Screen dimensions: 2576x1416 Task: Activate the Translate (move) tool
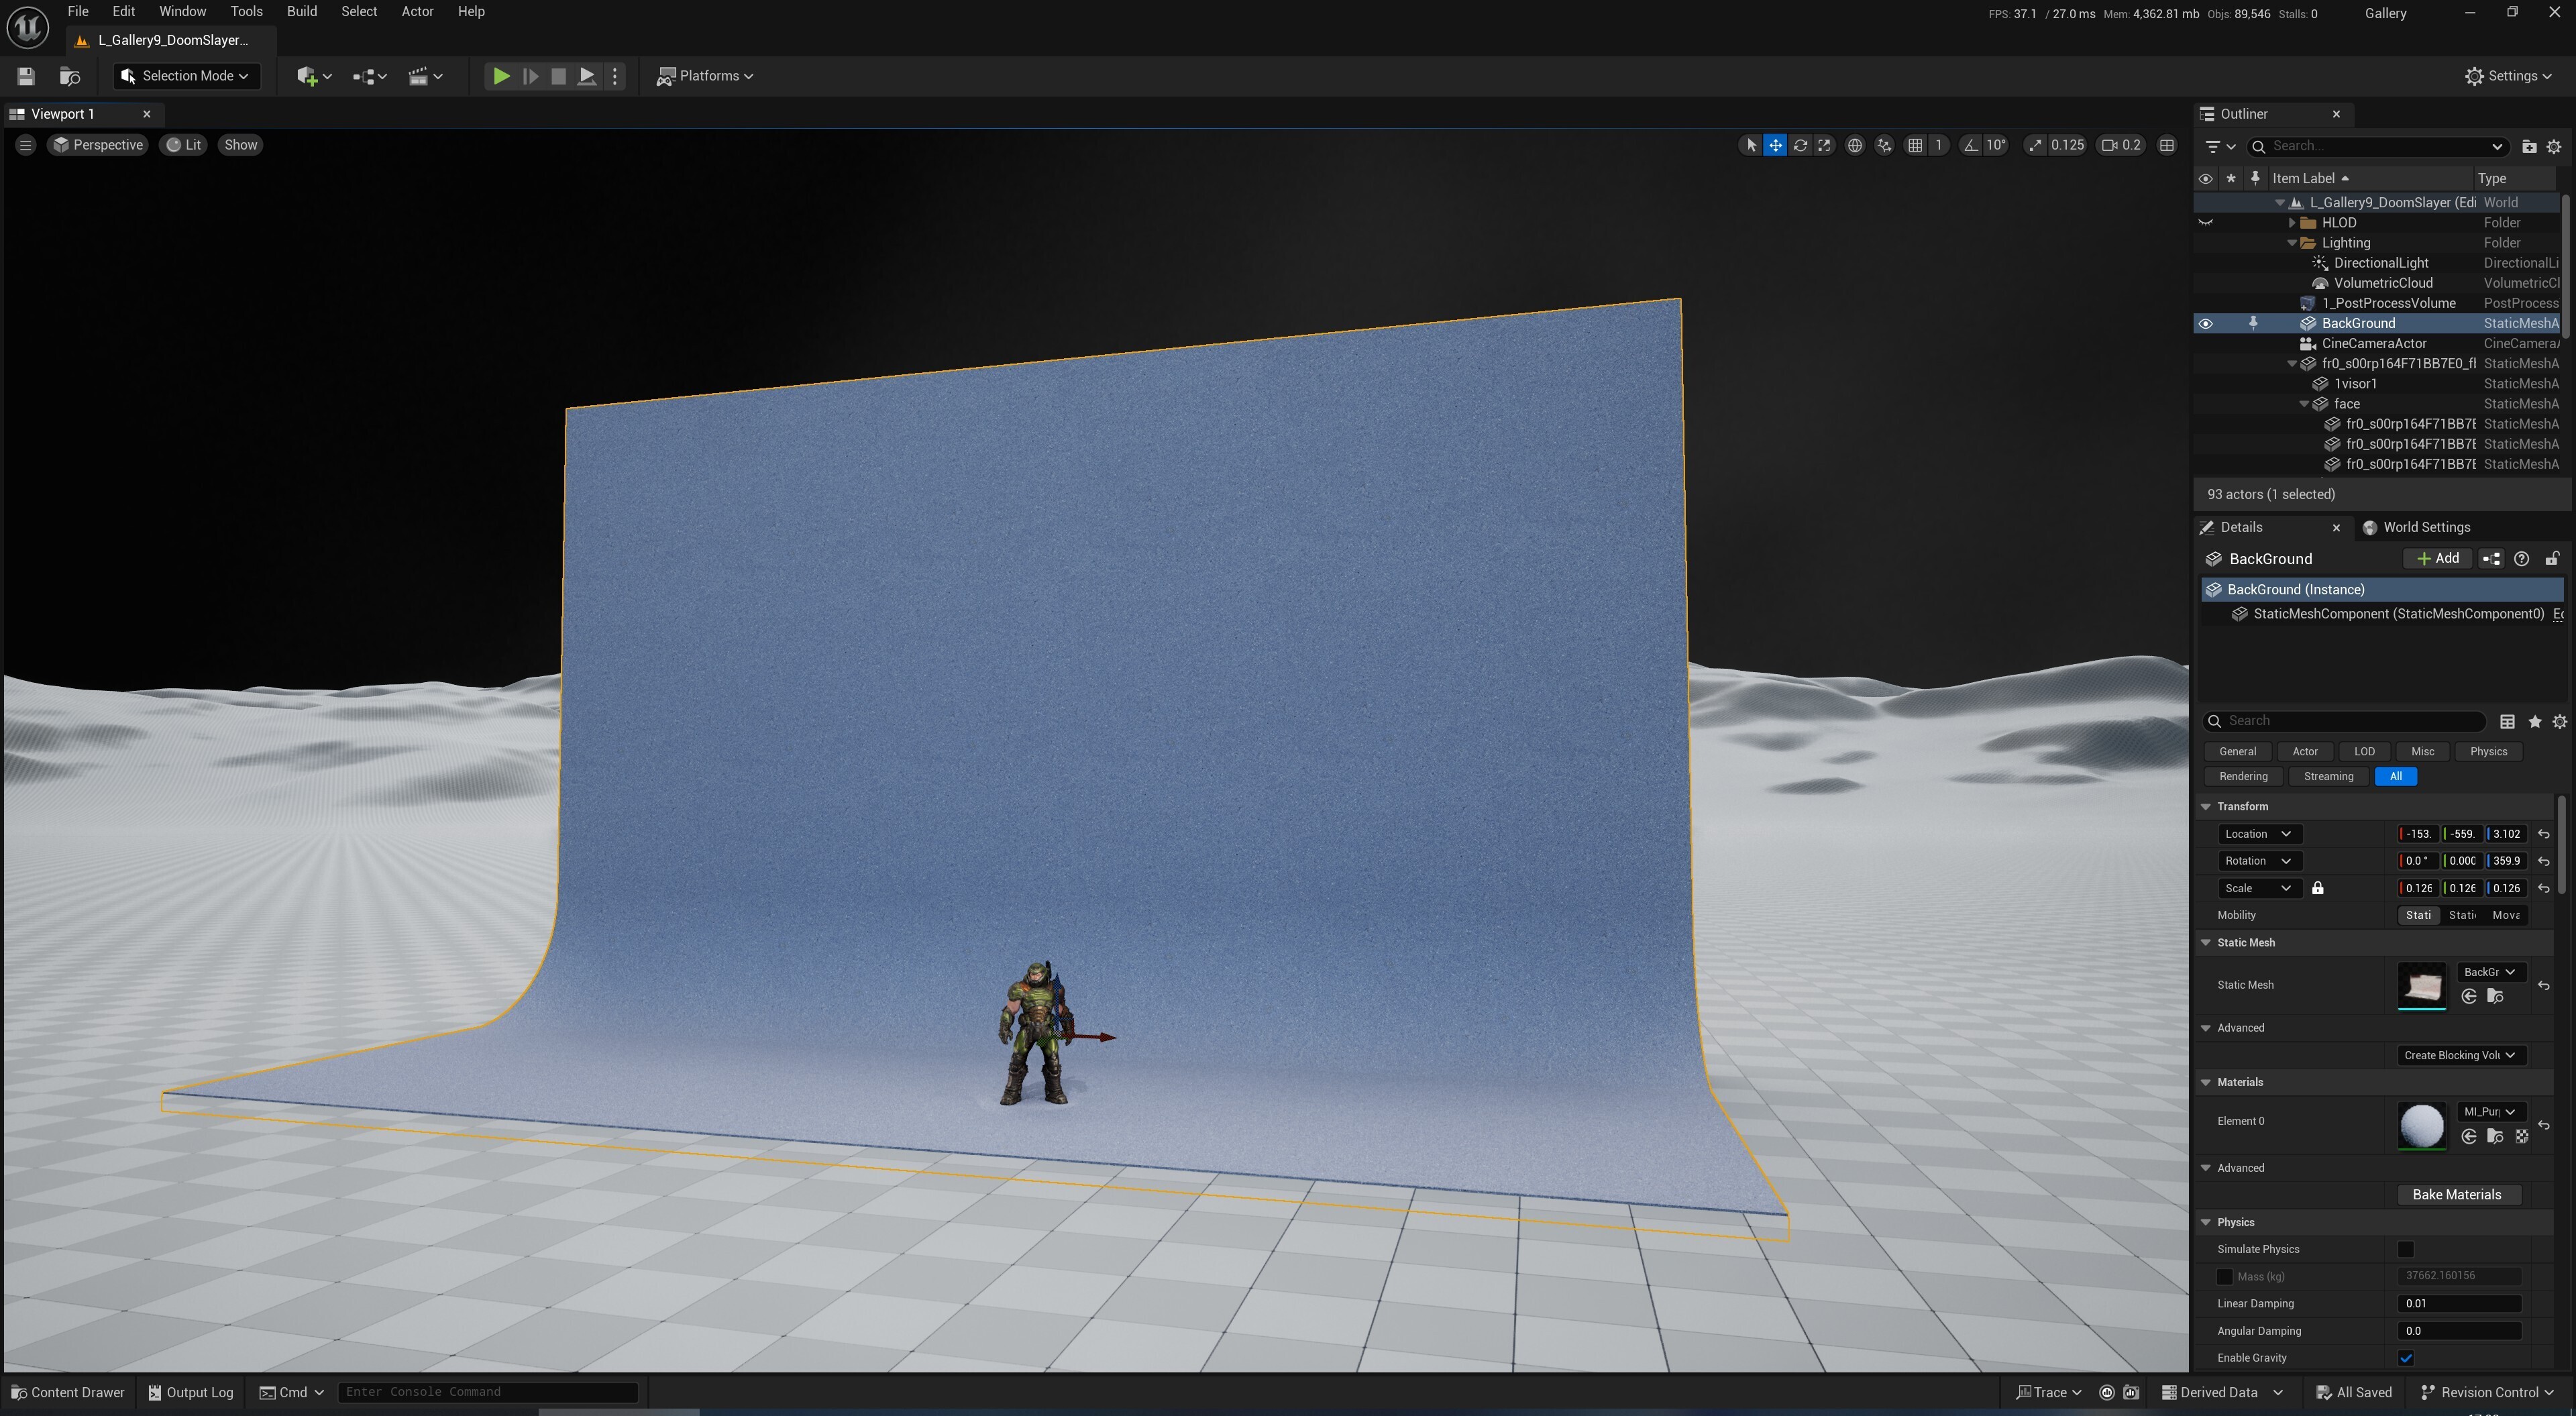click(1775, 145)
